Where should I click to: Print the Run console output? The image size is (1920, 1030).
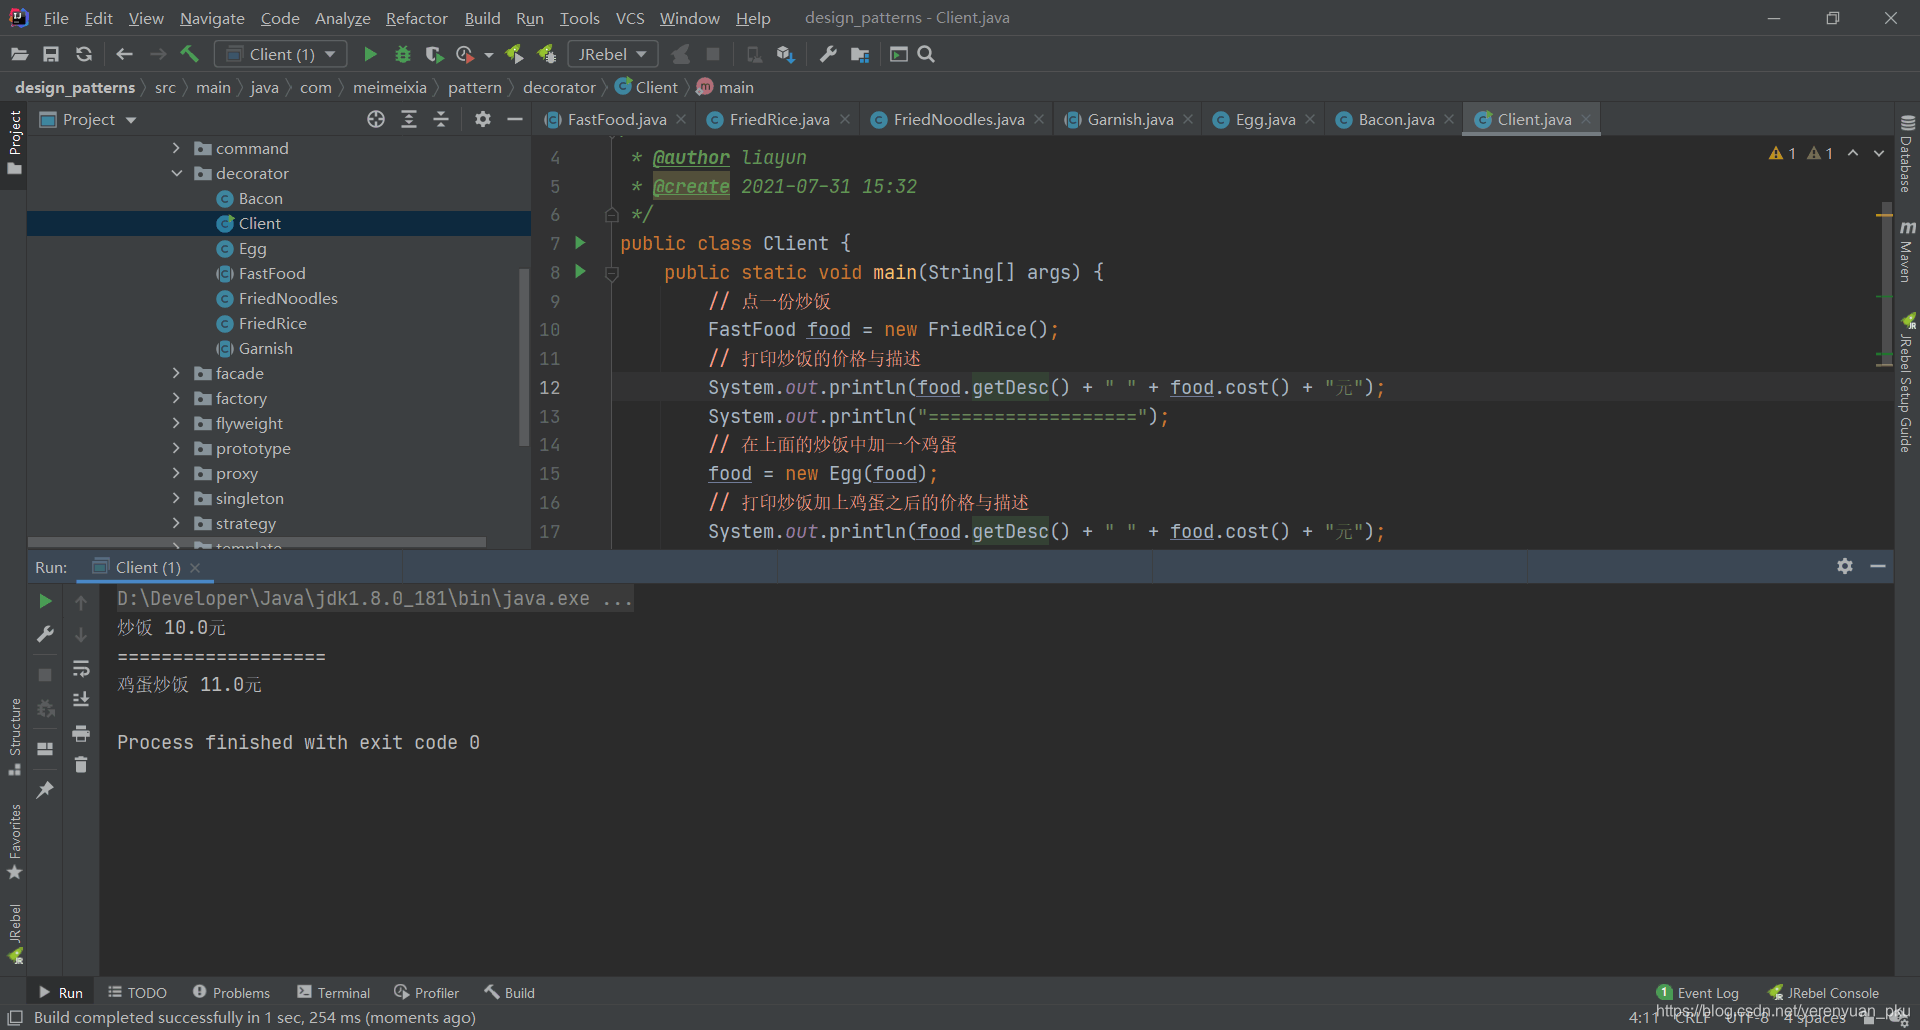point(81,733)
